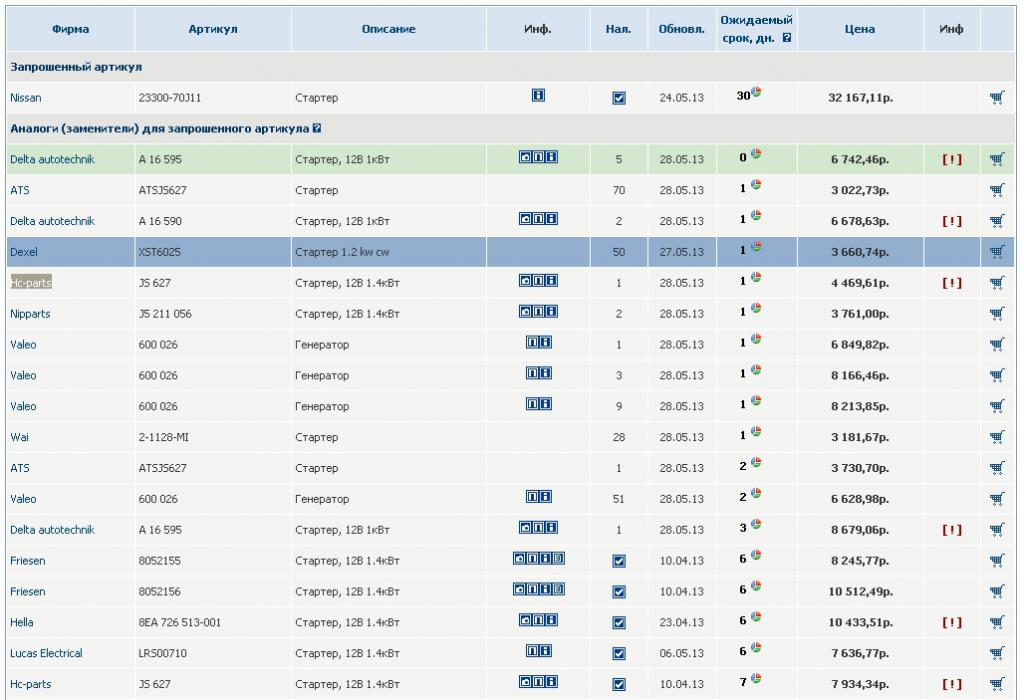The width and height of the screenshot is (1024, 700).
Task: Click description 'Стартер 1.2 kw cw'
Action: click(x=342, y=252)
